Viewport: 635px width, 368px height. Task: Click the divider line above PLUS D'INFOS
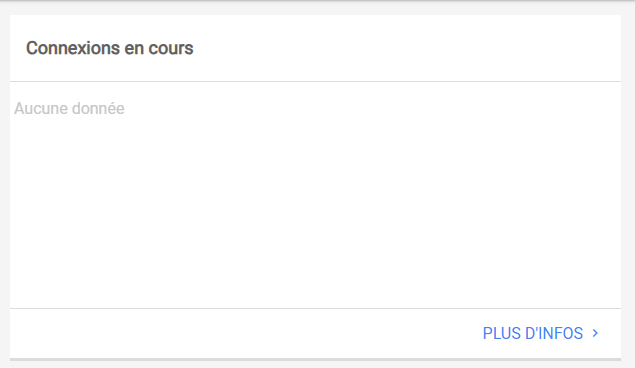(315, 308)
